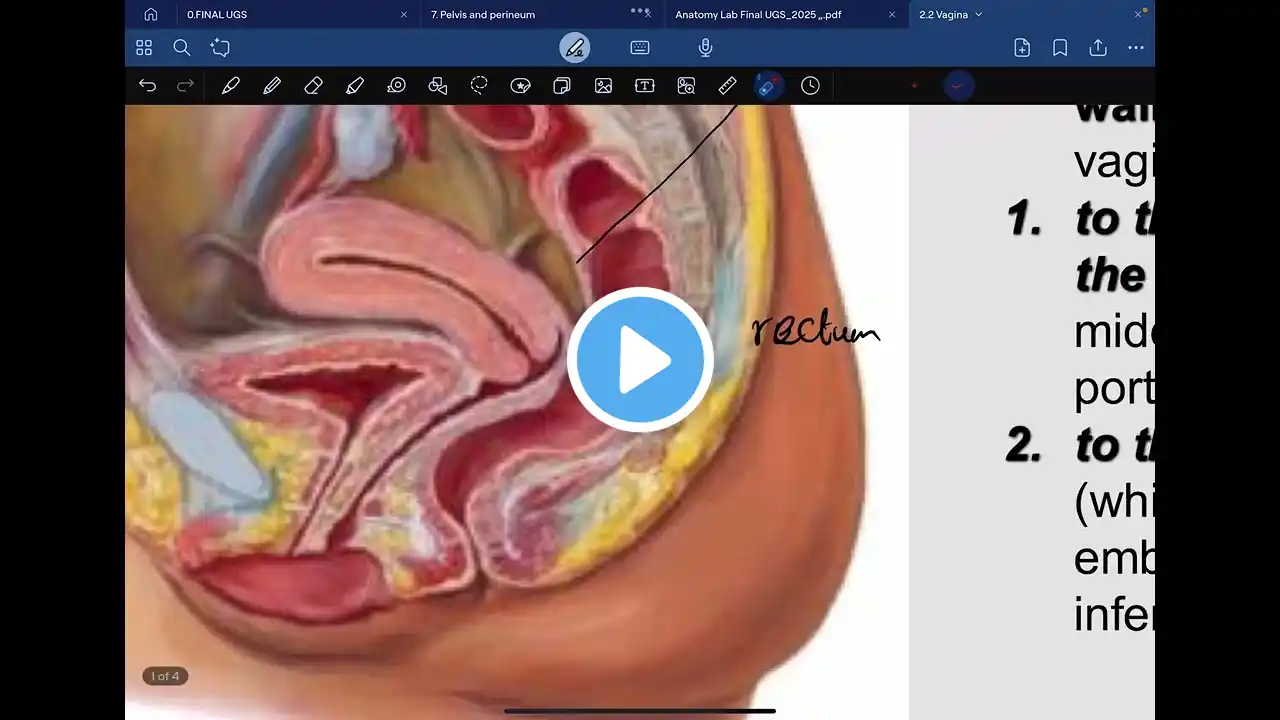This screenshot has width=1280, height=720.
Task: Close the 7. Pelvis and perineum tab
Action: (x=648, y=15)
